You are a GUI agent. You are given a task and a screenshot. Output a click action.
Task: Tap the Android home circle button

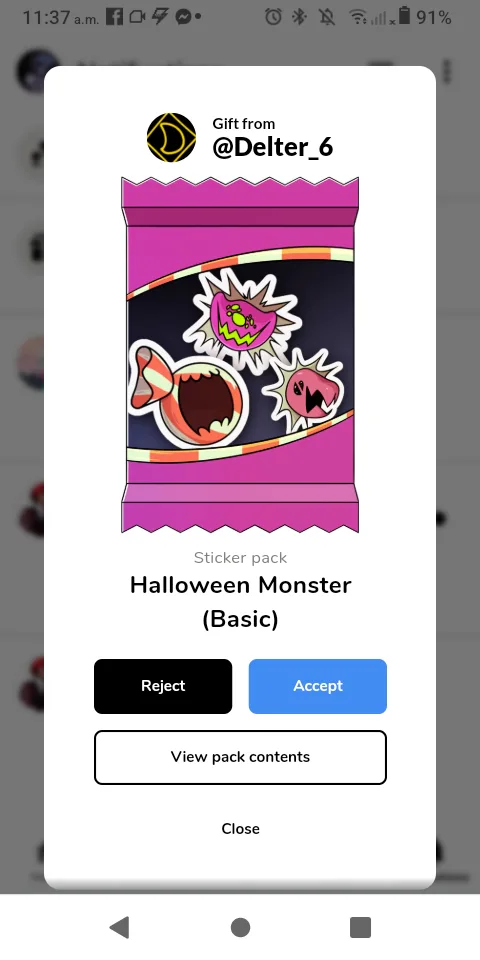[240, 928]
